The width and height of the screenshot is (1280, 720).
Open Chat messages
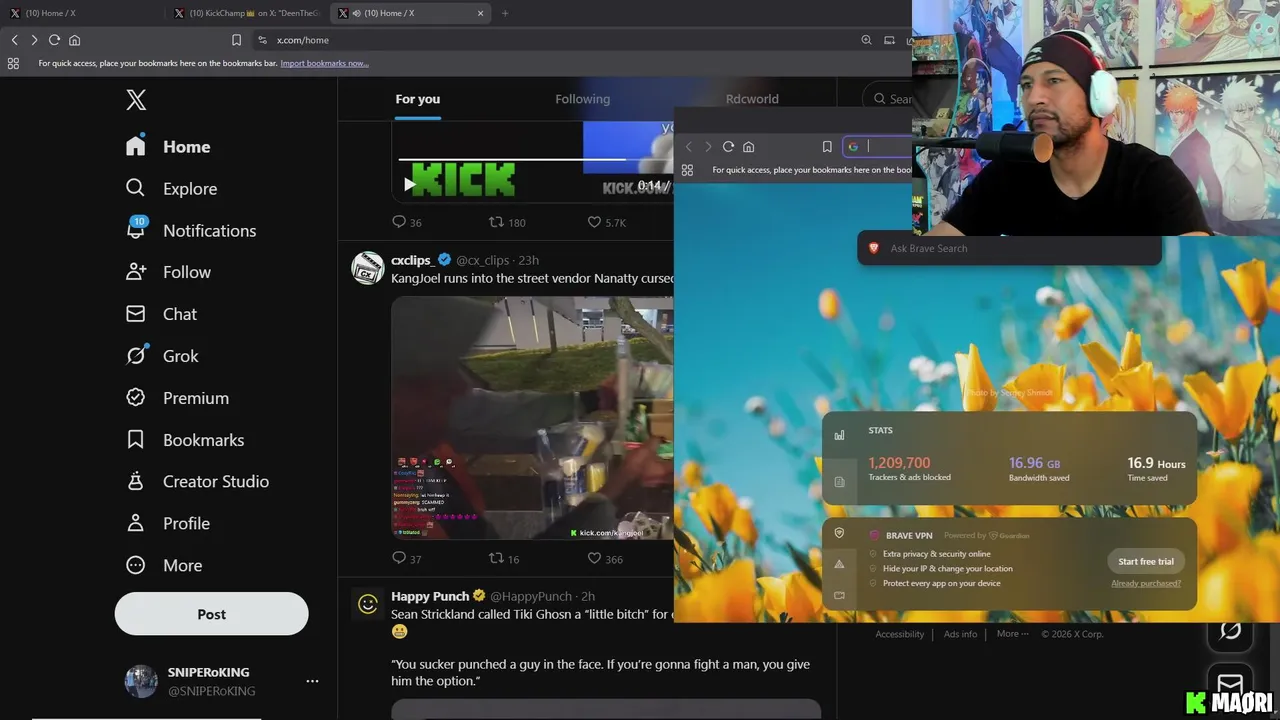(161, 314)
